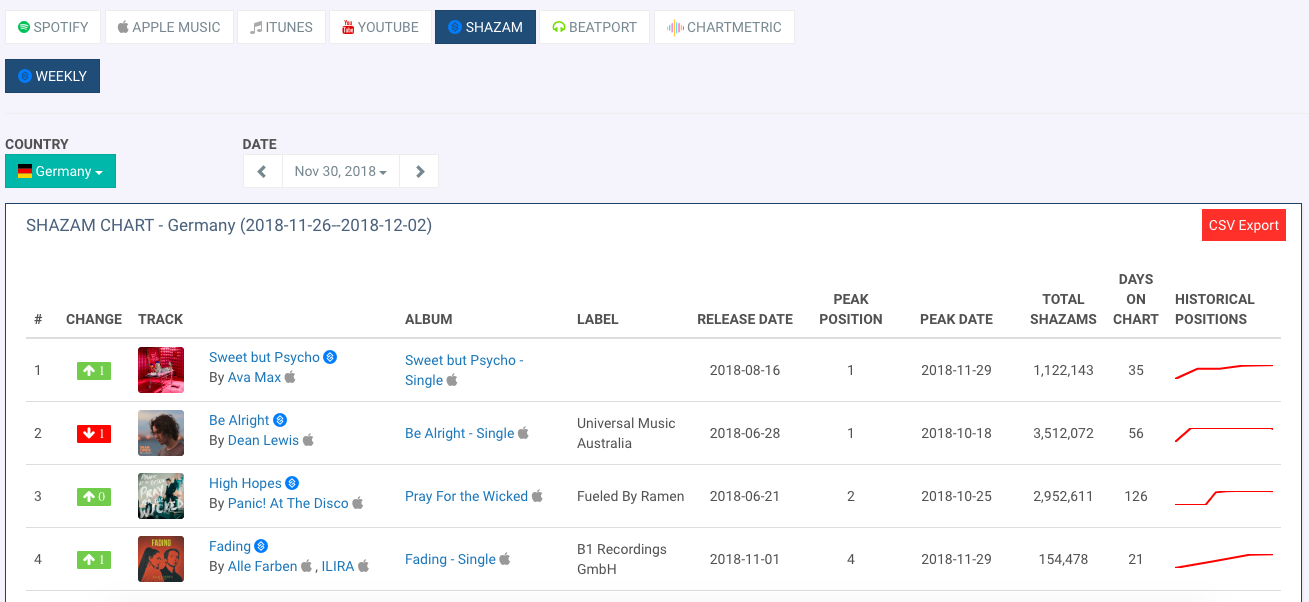Select the Universal Music Australia label cell
The width and height of the screenshot is (1309, 602).
[626, 433]
